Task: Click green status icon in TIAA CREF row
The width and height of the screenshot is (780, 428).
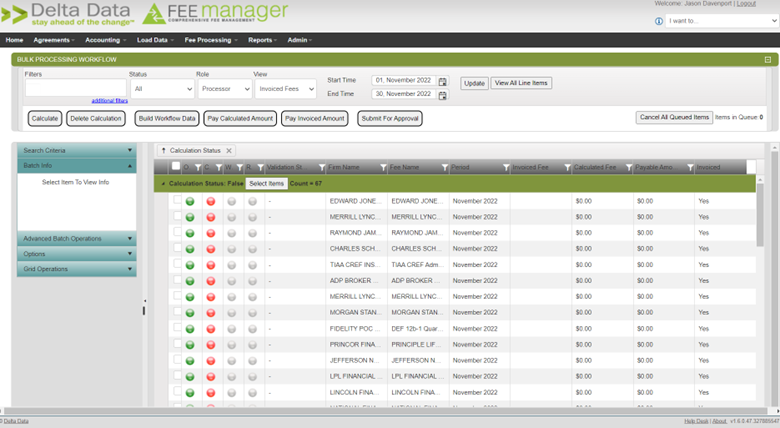Action: point(190,265)
